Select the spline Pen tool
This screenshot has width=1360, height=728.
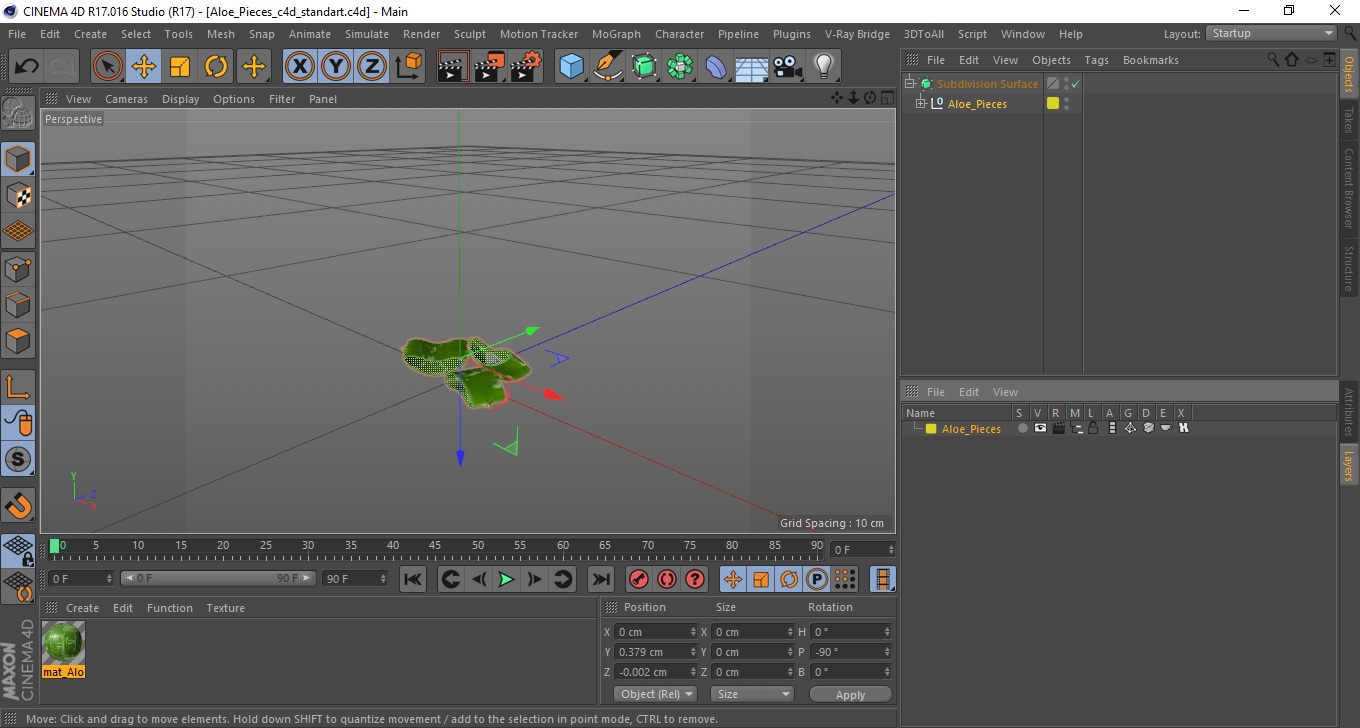(607, 67)
